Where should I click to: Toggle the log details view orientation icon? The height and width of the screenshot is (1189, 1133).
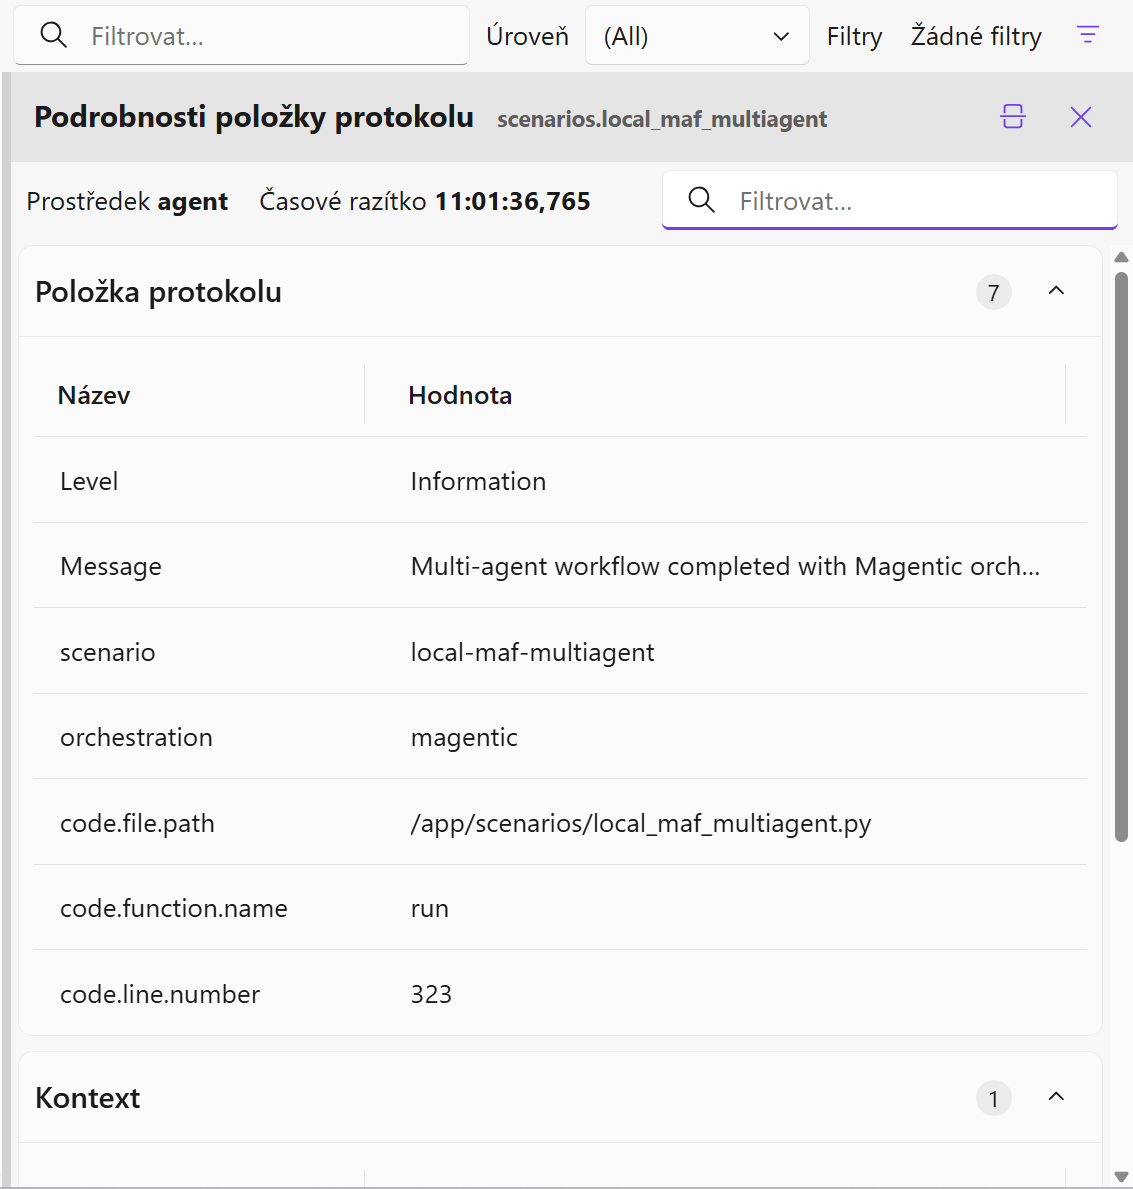tap(1013, 117)
